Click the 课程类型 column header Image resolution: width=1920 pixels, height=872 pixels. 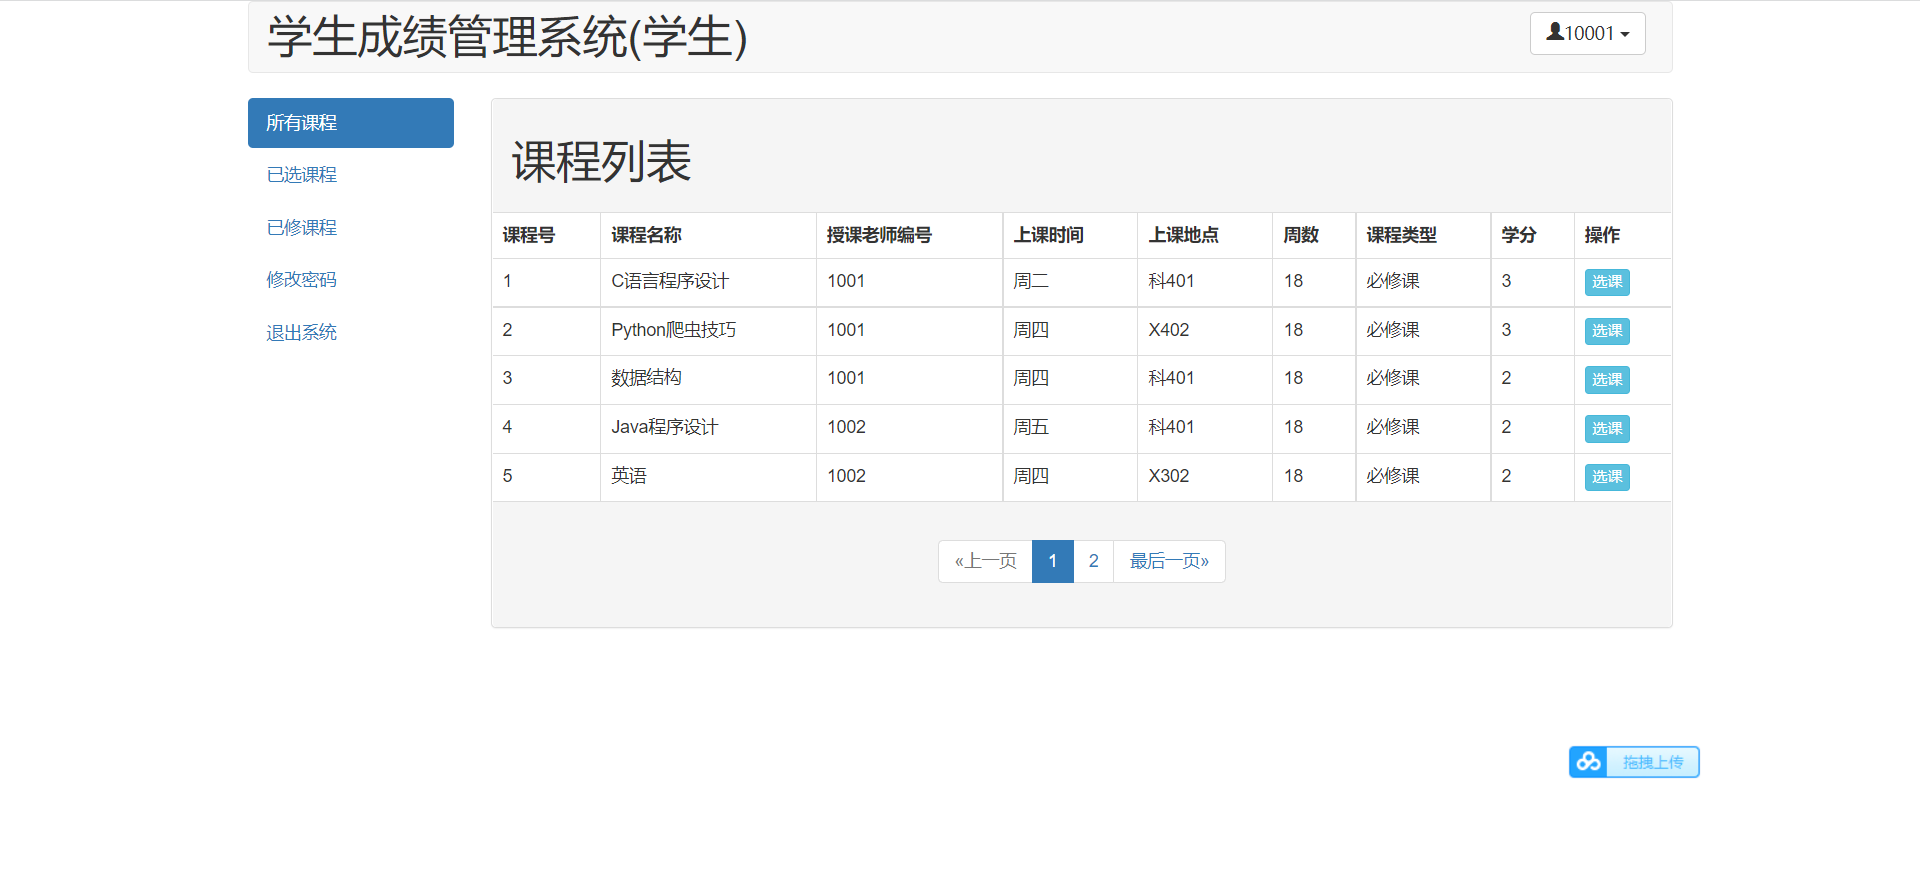(x=1401, y=235)
